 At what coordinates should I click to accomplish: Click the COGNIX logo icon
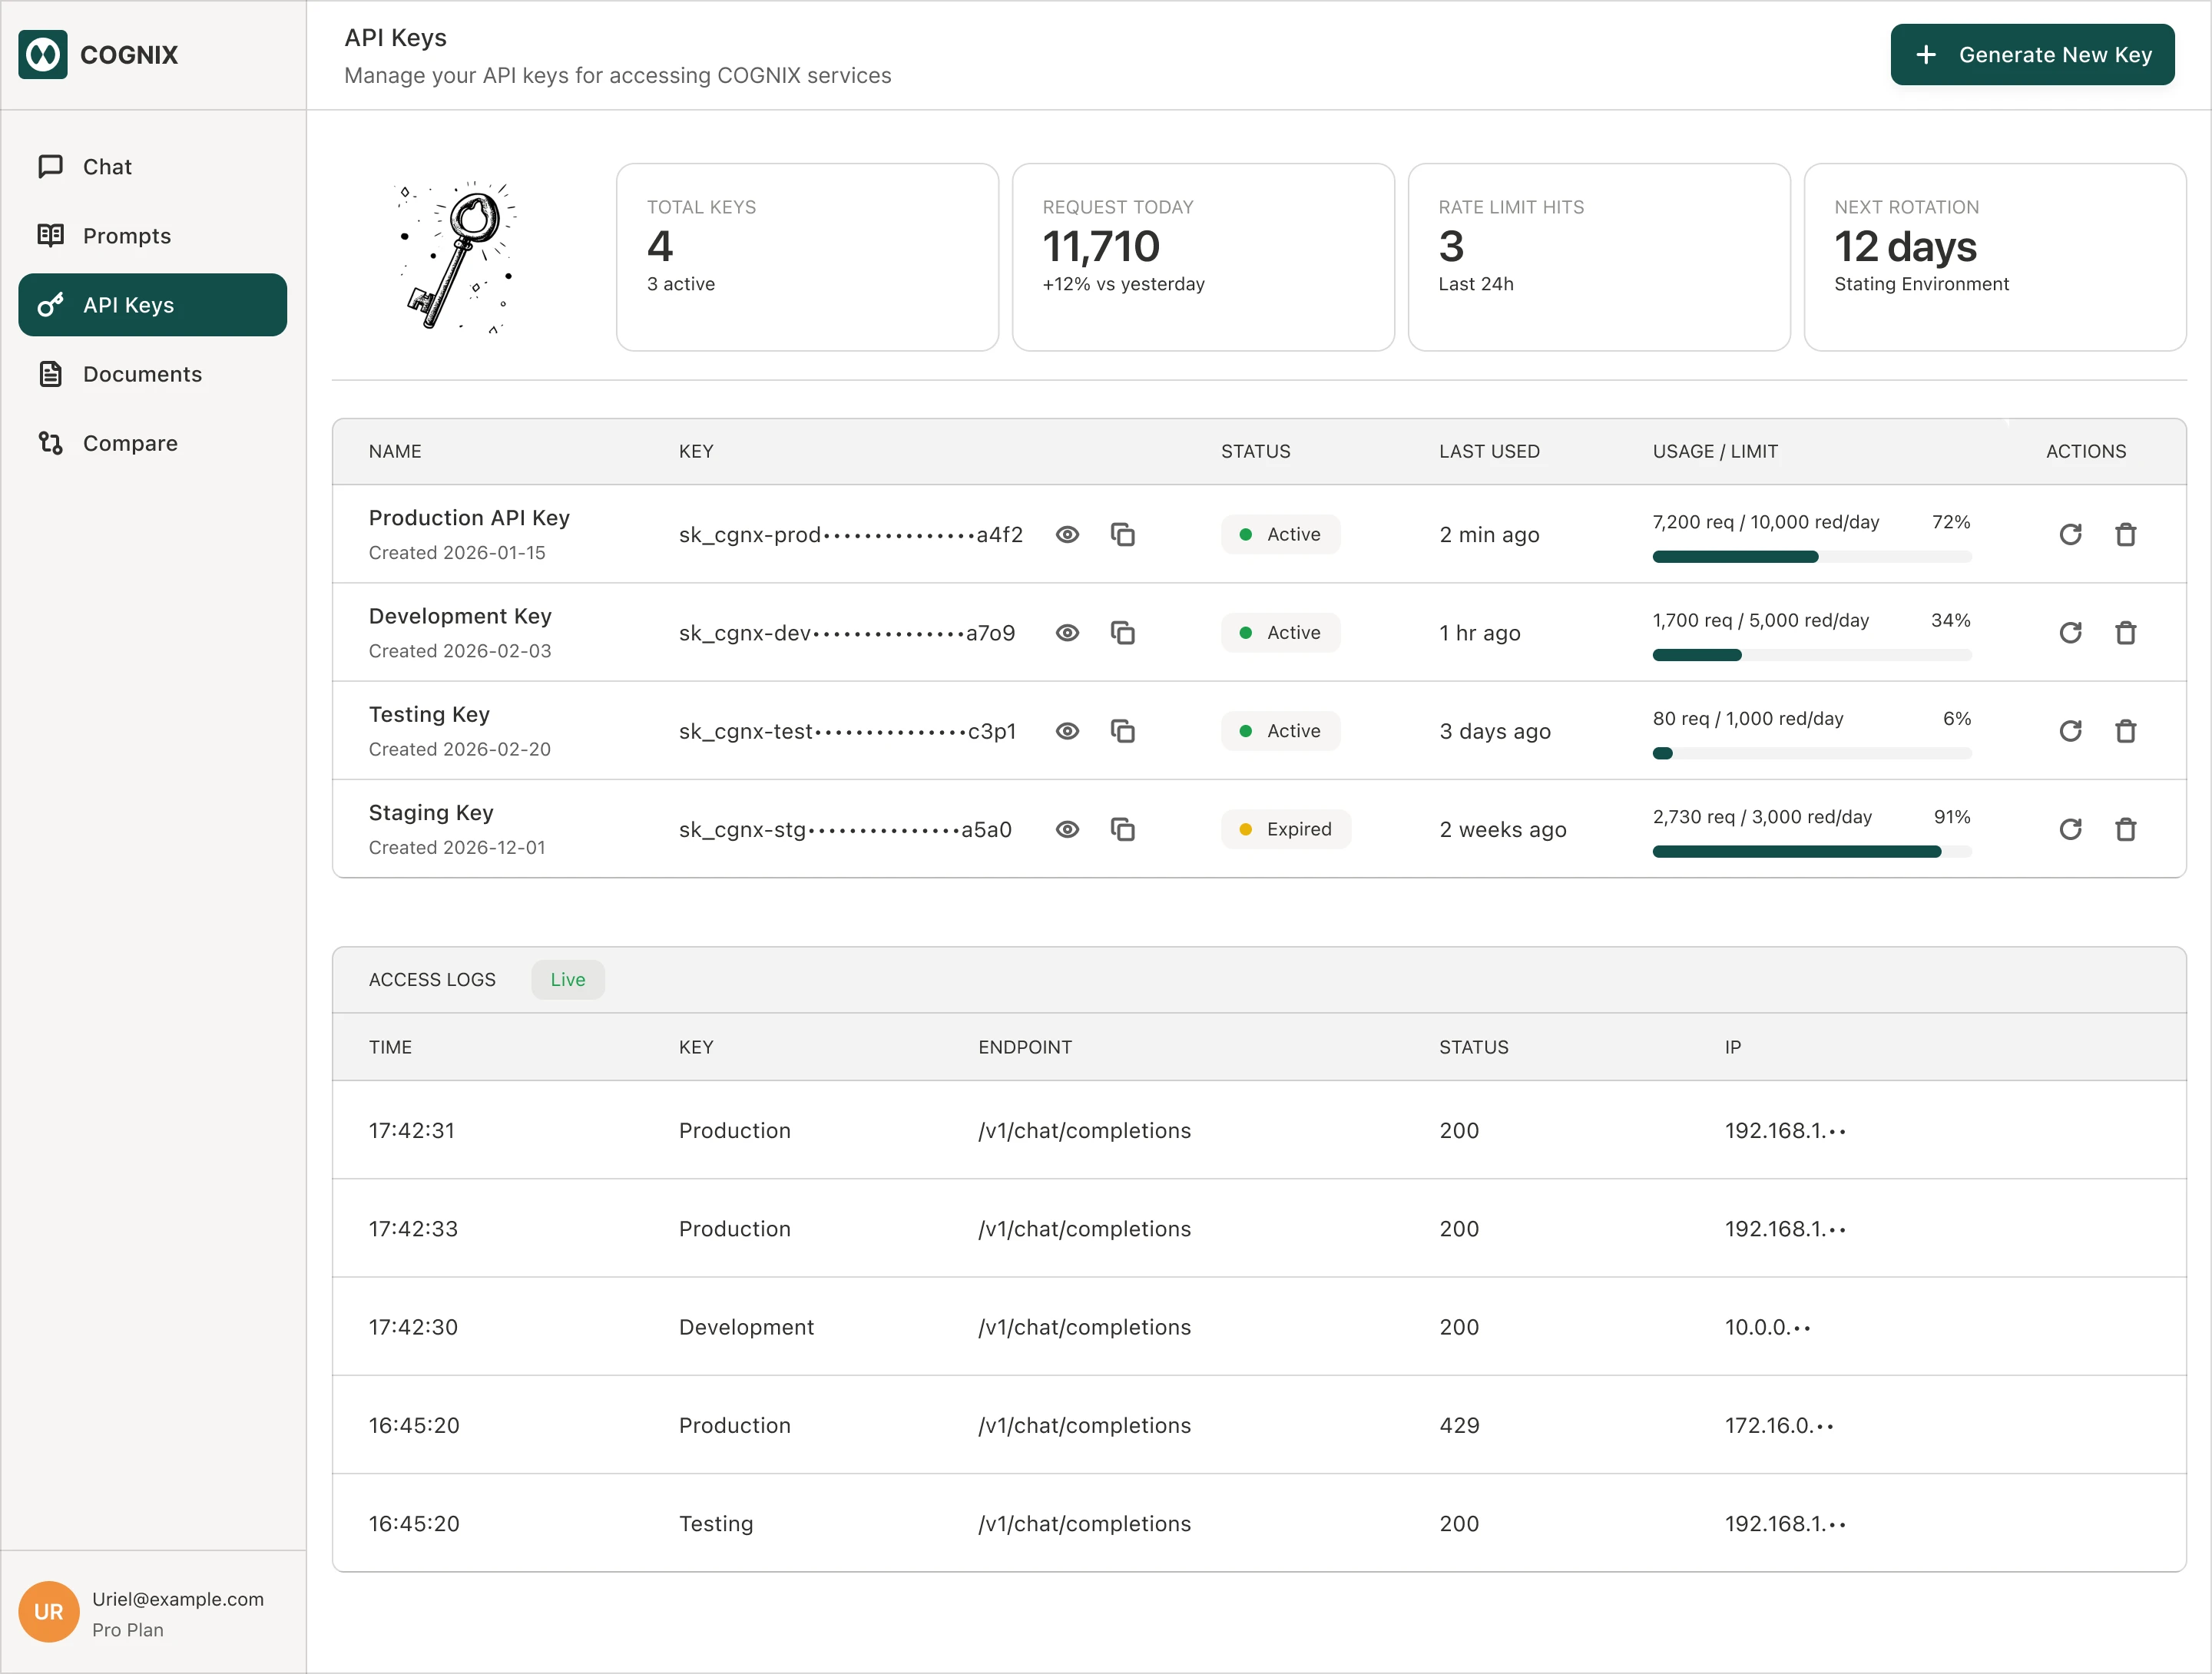pyautogui.click(x=43, y=55)
